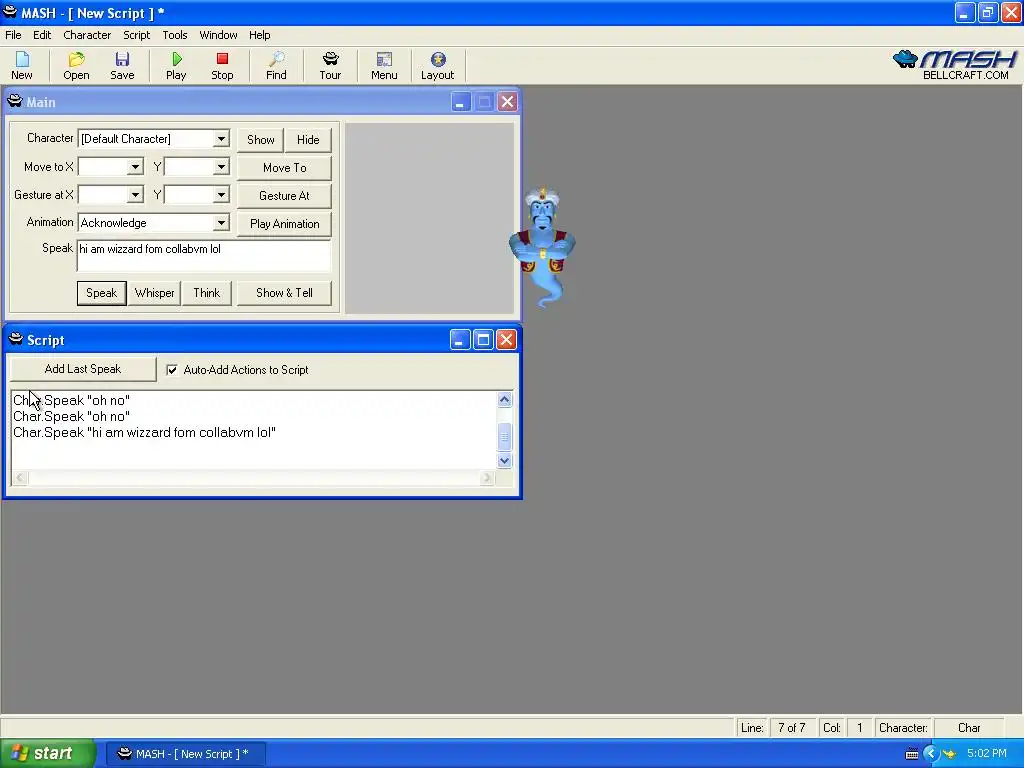Click the Layout toolbar icon
This screenshot has width=1024, height=768.
click(x=438, y=65)
